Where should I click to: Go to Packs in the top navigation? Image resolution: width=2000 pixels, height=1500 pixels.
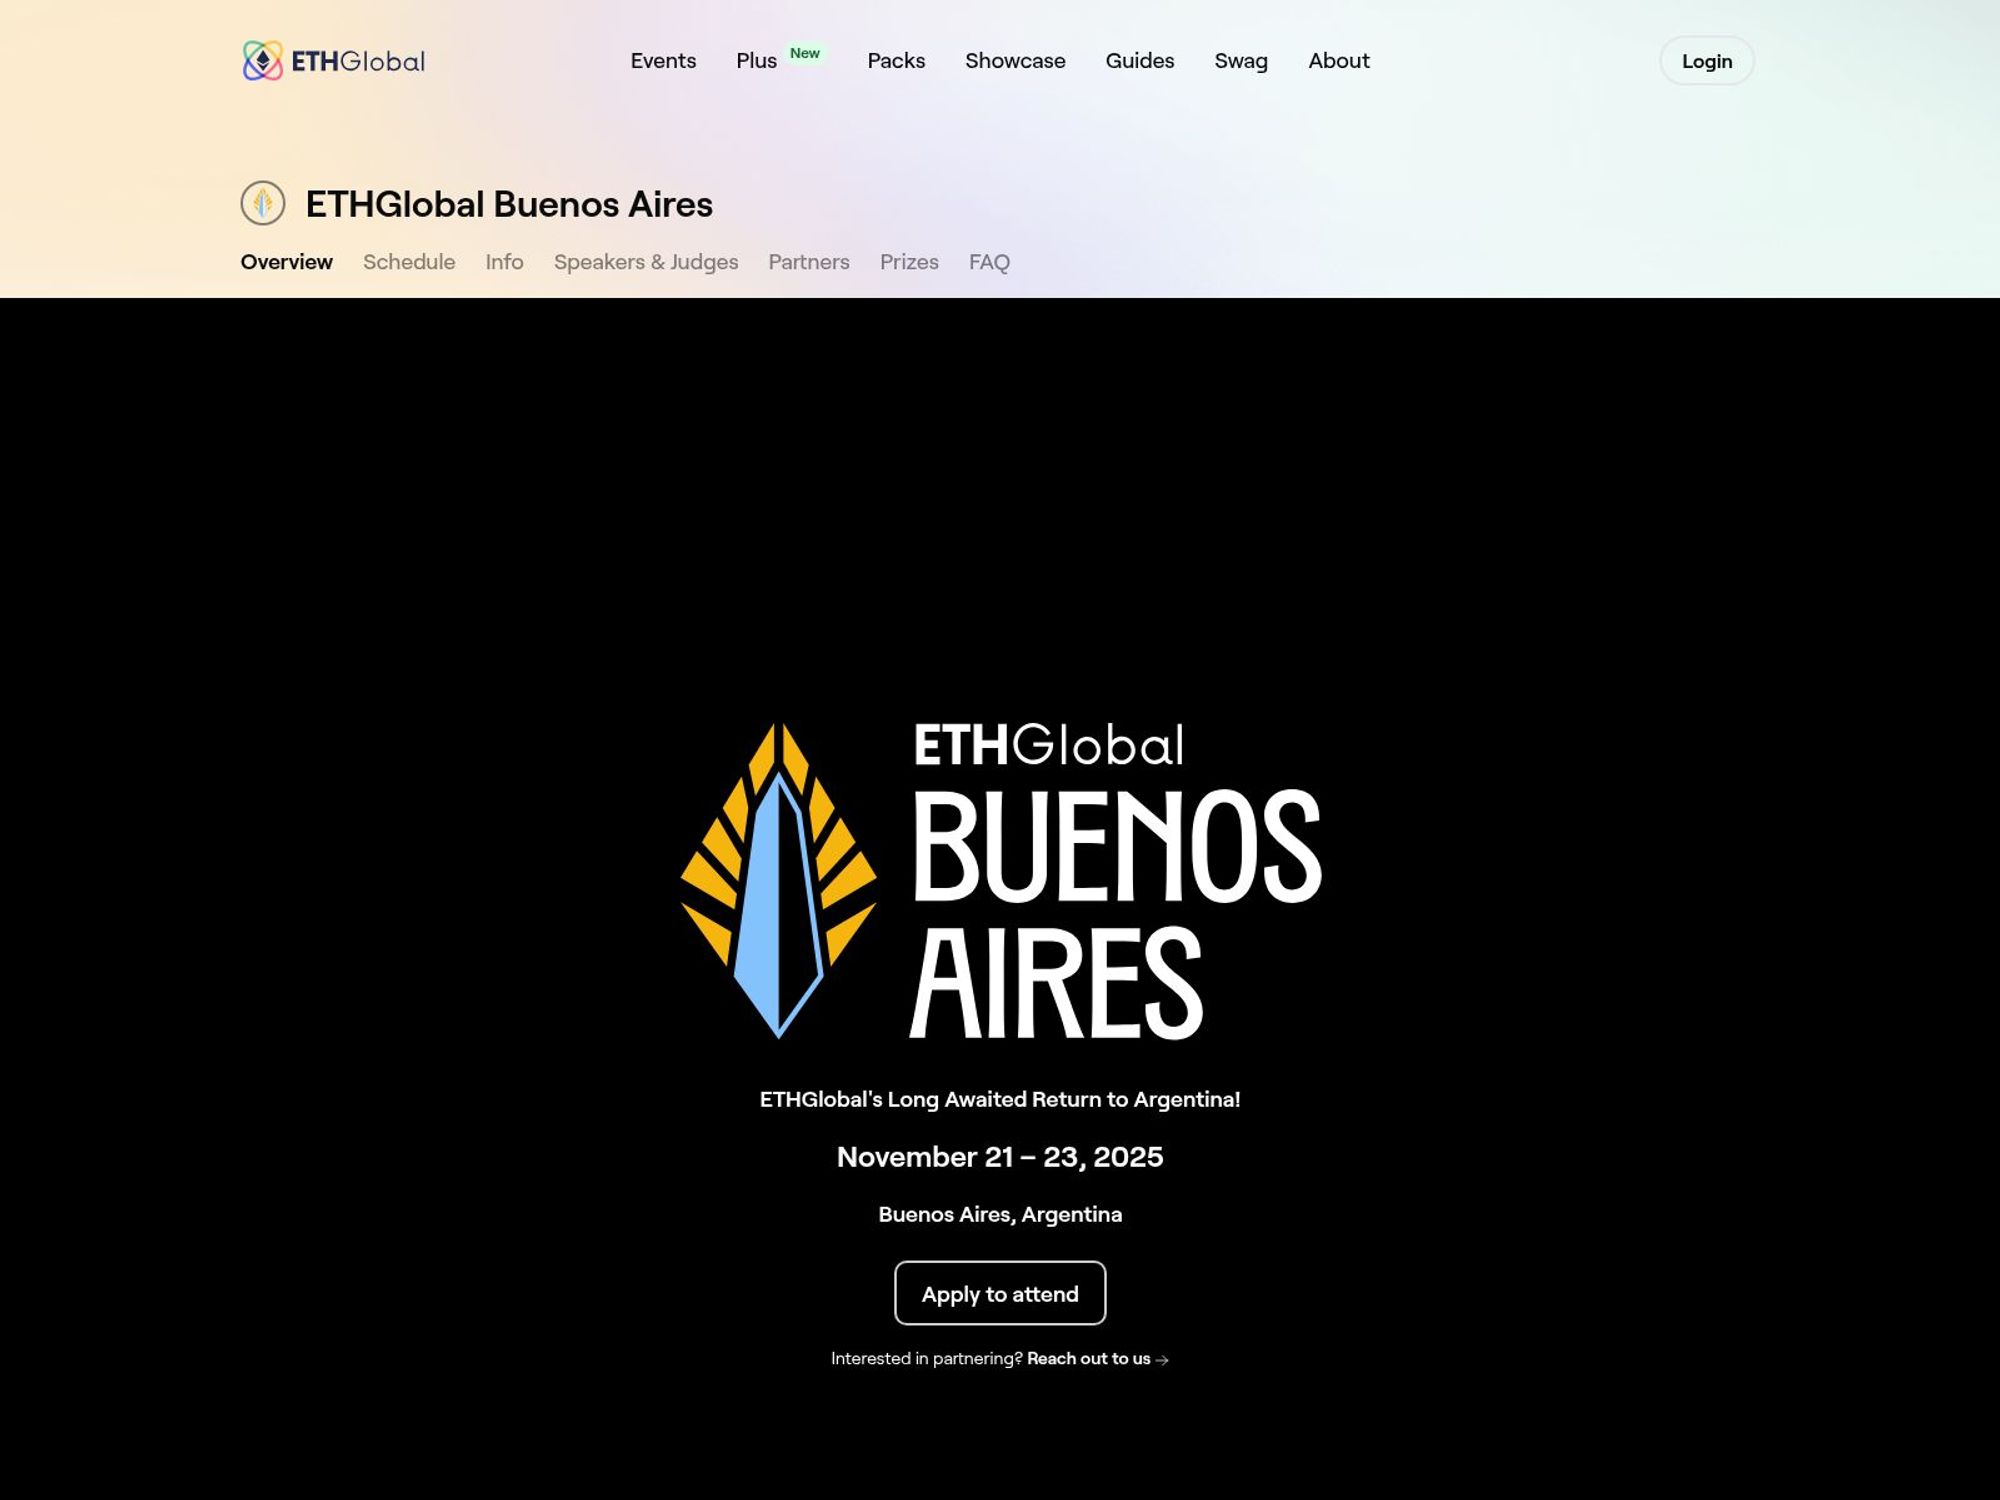pyautogui.click(x=896, y=61)
